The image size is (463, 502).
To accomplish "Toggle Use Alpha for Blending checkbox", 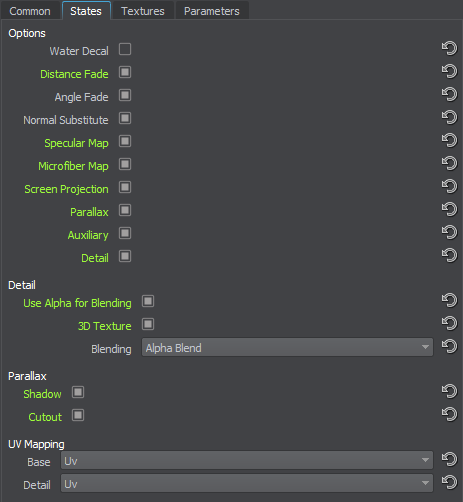I will pos(148,301).
